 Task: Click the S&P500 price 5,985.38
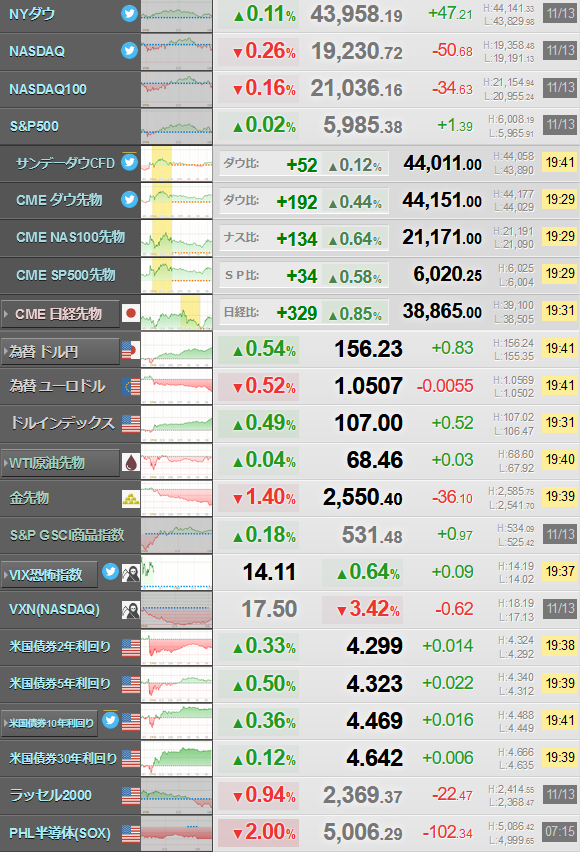363,126
